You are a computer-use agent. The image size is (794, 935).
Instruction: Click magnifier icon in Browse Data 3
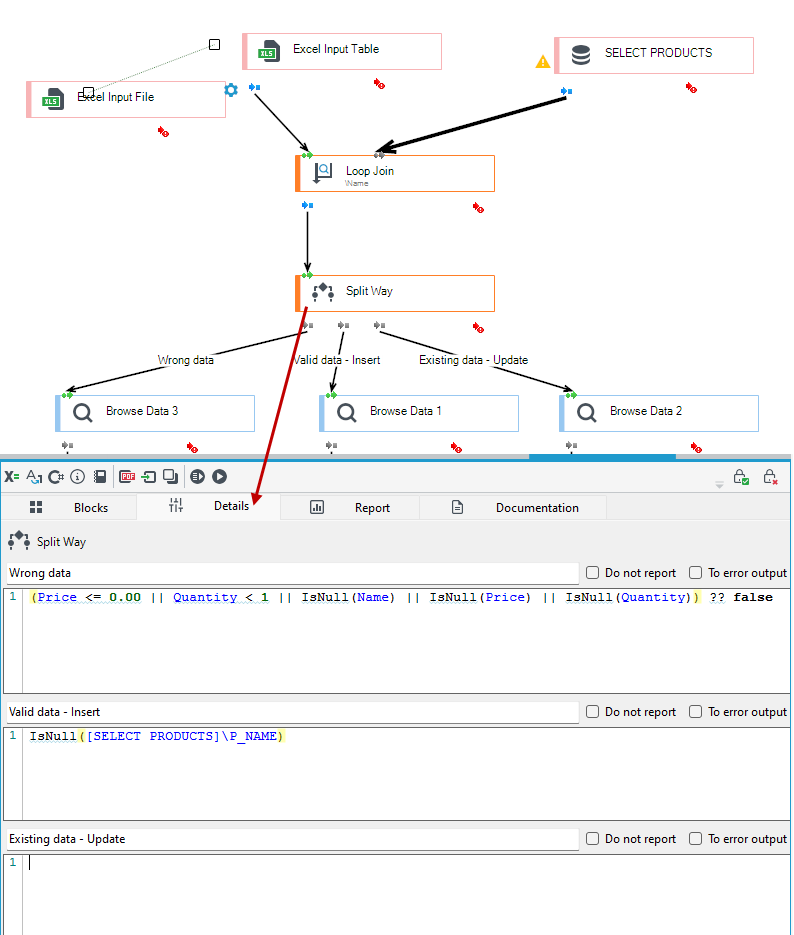pos(82,413)
